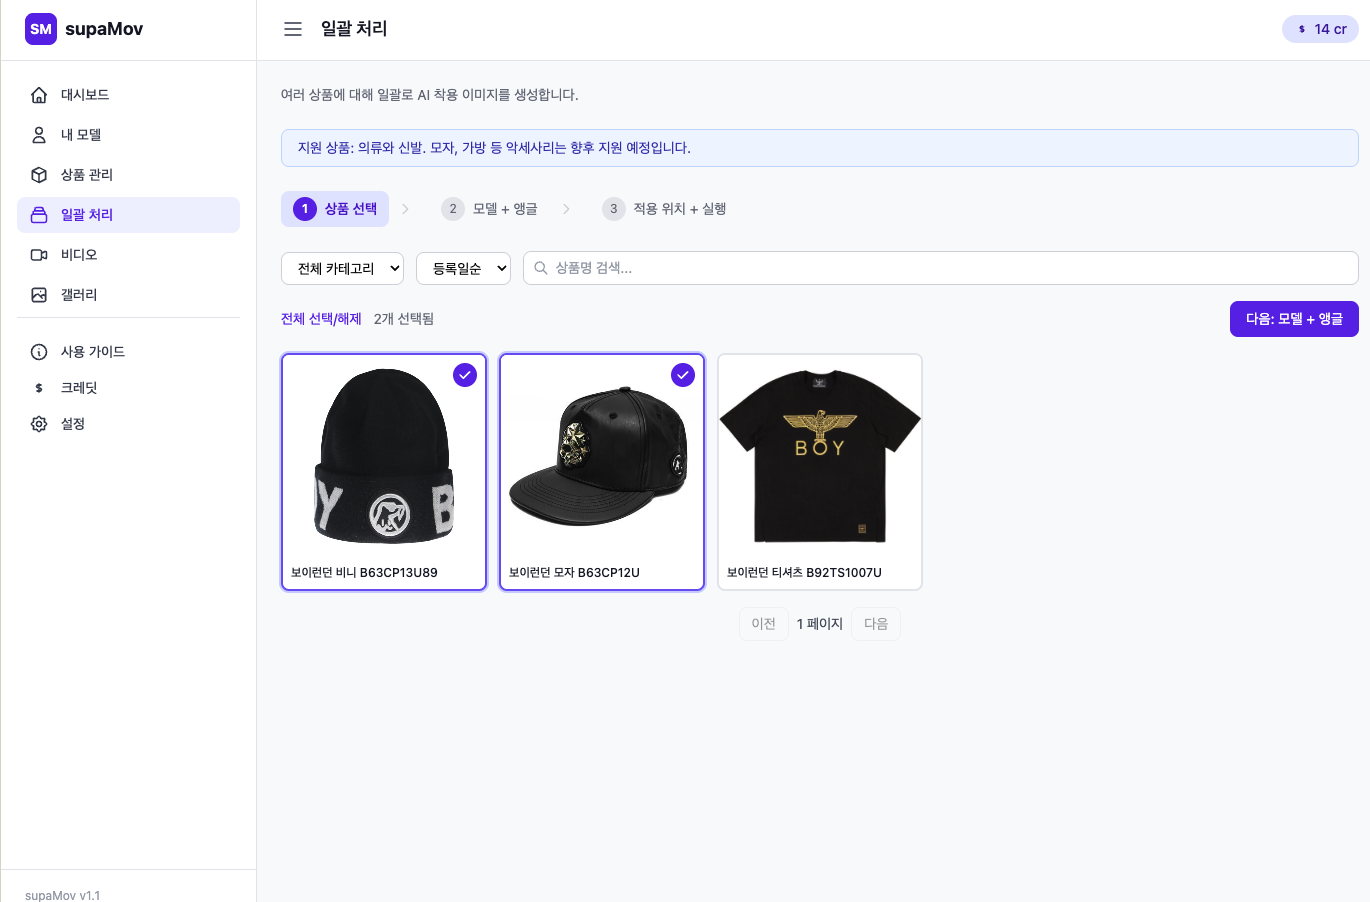1370x902 pixels.
Task: Click the usage guide info icon
Action: coord(39,352)
